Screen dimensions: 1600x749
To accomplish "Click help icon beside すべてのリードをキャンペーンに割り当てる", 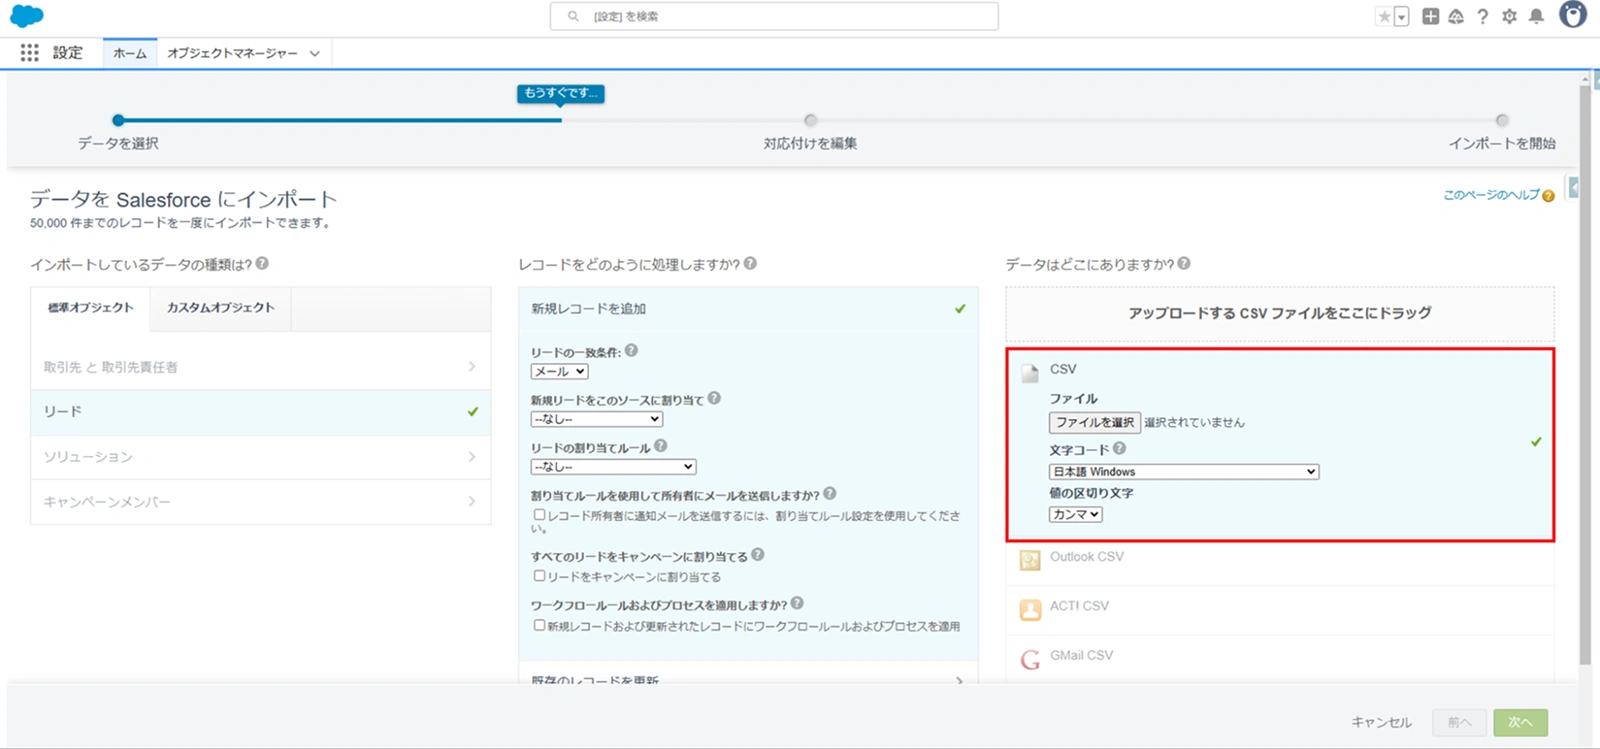I will 758,555.
